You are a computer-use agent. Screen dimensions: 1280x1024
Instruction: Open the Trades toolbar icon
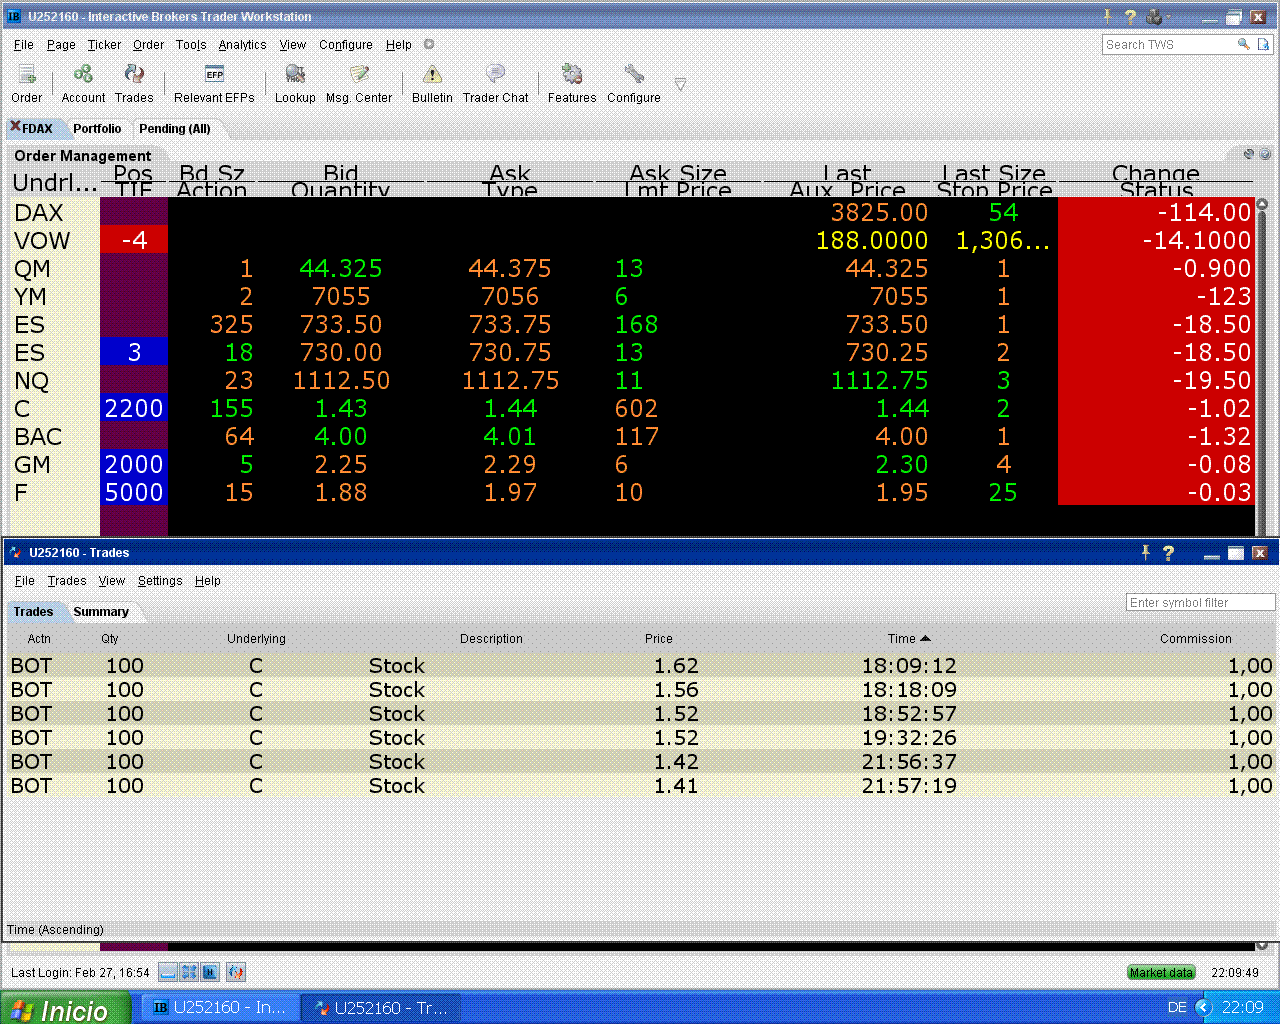(134, 83)
